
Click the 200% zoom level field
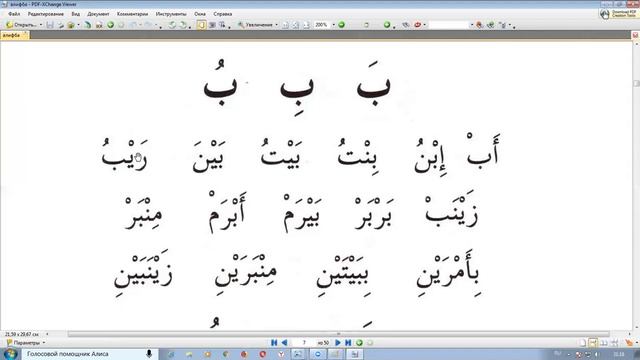coord(322,25)
